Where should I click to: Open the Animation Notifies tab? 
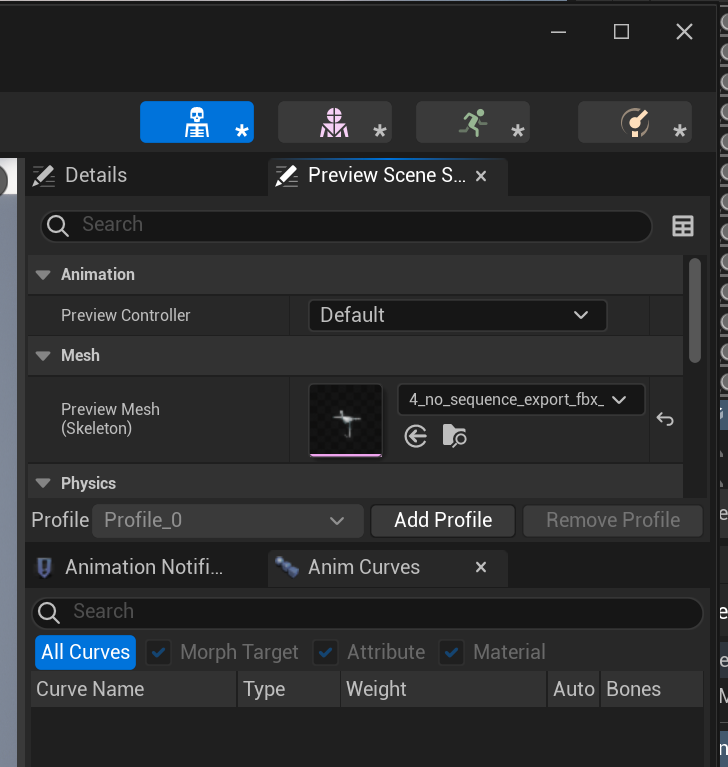pyautogui.click(x=143, y=567)
